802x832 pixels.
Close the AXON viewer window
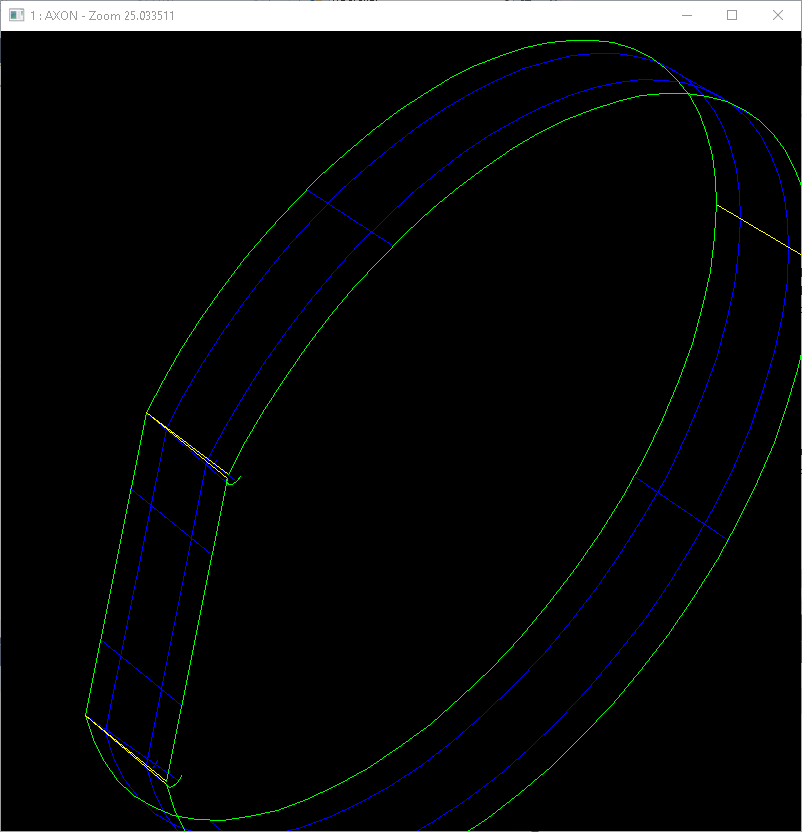pyautogui.click(x=778, y=15)
